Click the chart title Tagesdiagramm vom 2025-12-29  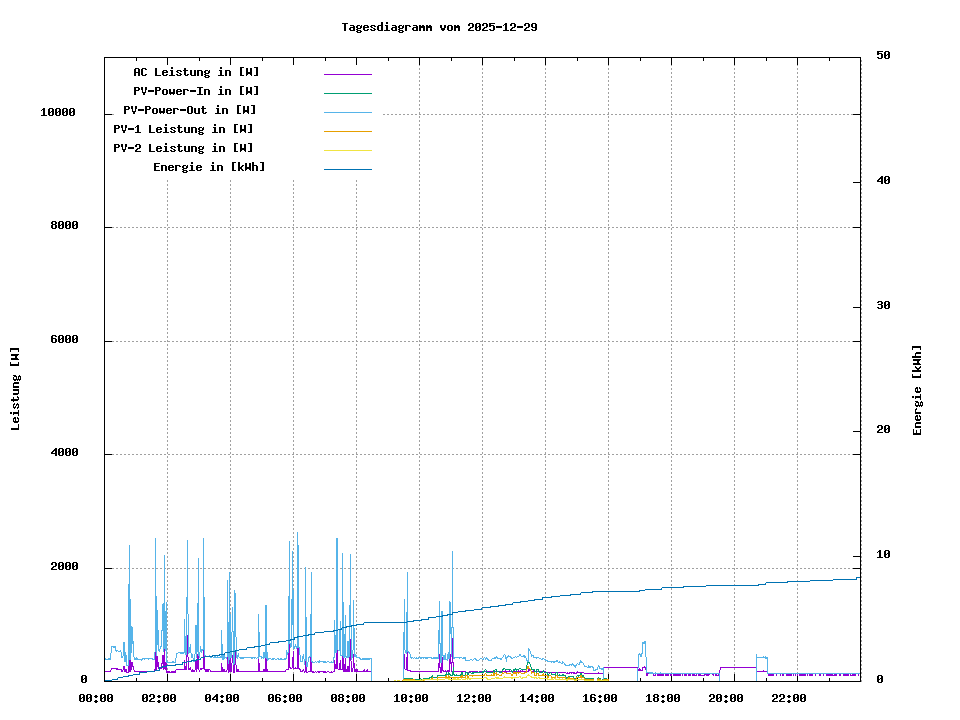(439, 27)
